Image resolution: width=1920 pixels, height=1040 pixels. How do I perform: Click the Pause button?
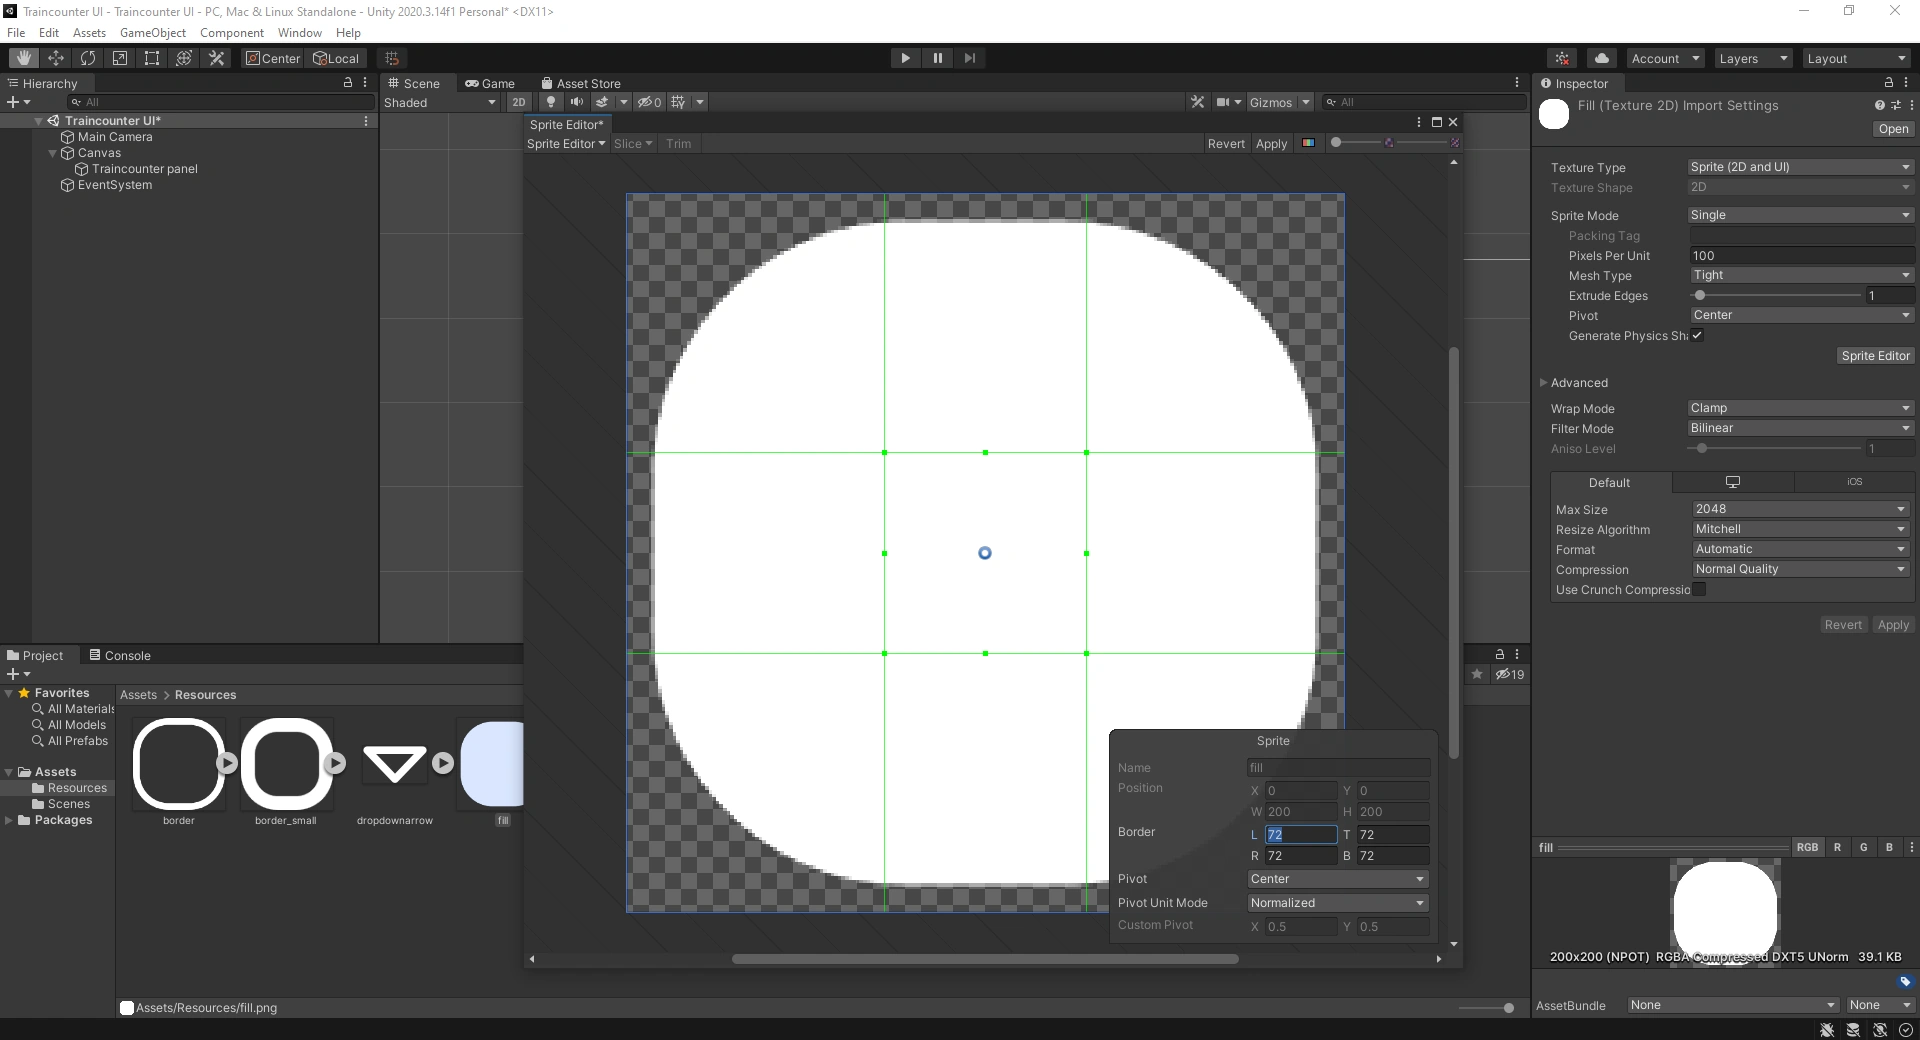(937, 58)
